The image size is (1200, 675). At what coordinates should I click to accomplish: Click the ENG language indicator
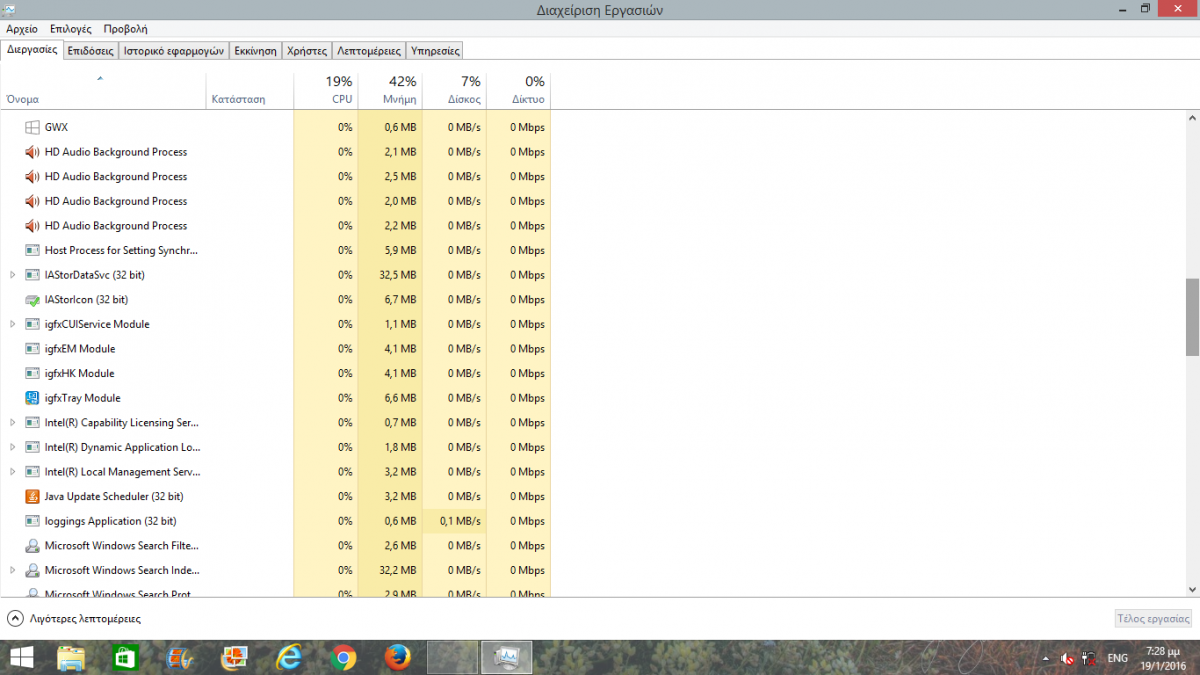(x=1118, y=658)
